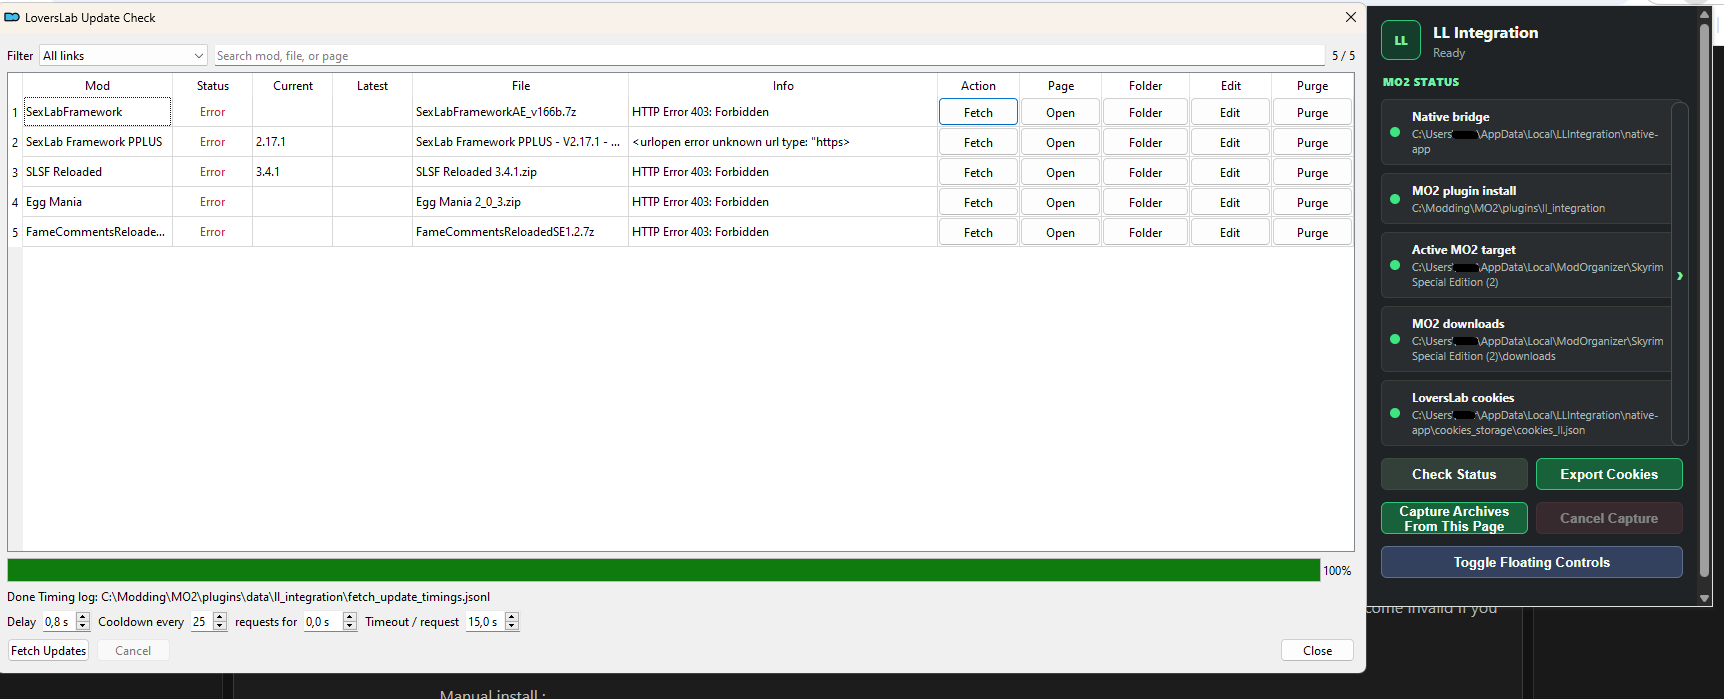The image size is (1724, 699).
Task: Purge the SLSF Reloaded entry
Action: pos(1312,172)
